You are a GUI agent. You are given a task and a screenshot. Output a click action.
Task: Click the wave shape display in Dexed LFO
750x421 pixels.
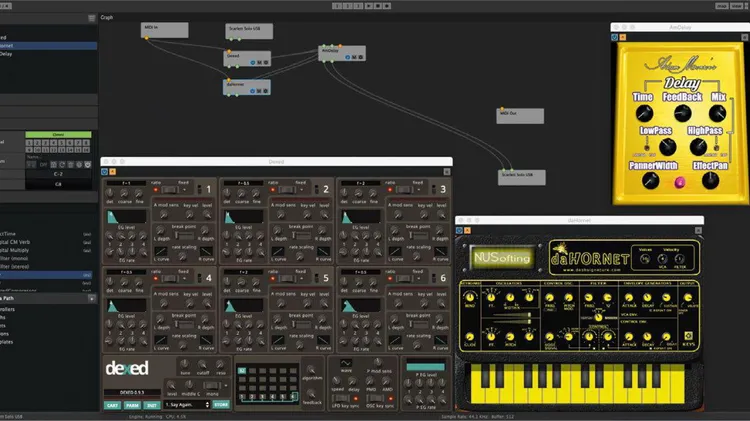[346, 363]
